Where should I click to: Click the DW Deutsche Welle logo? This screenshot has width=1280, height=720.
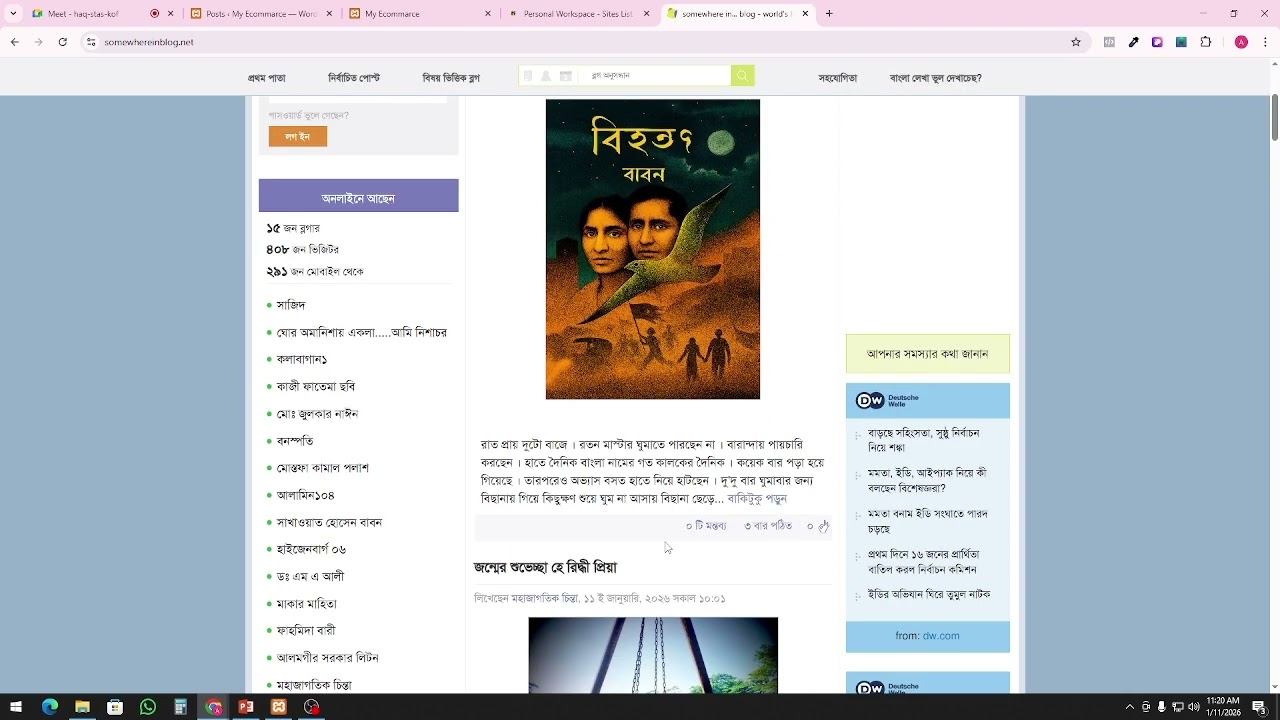tap(887, 401)
